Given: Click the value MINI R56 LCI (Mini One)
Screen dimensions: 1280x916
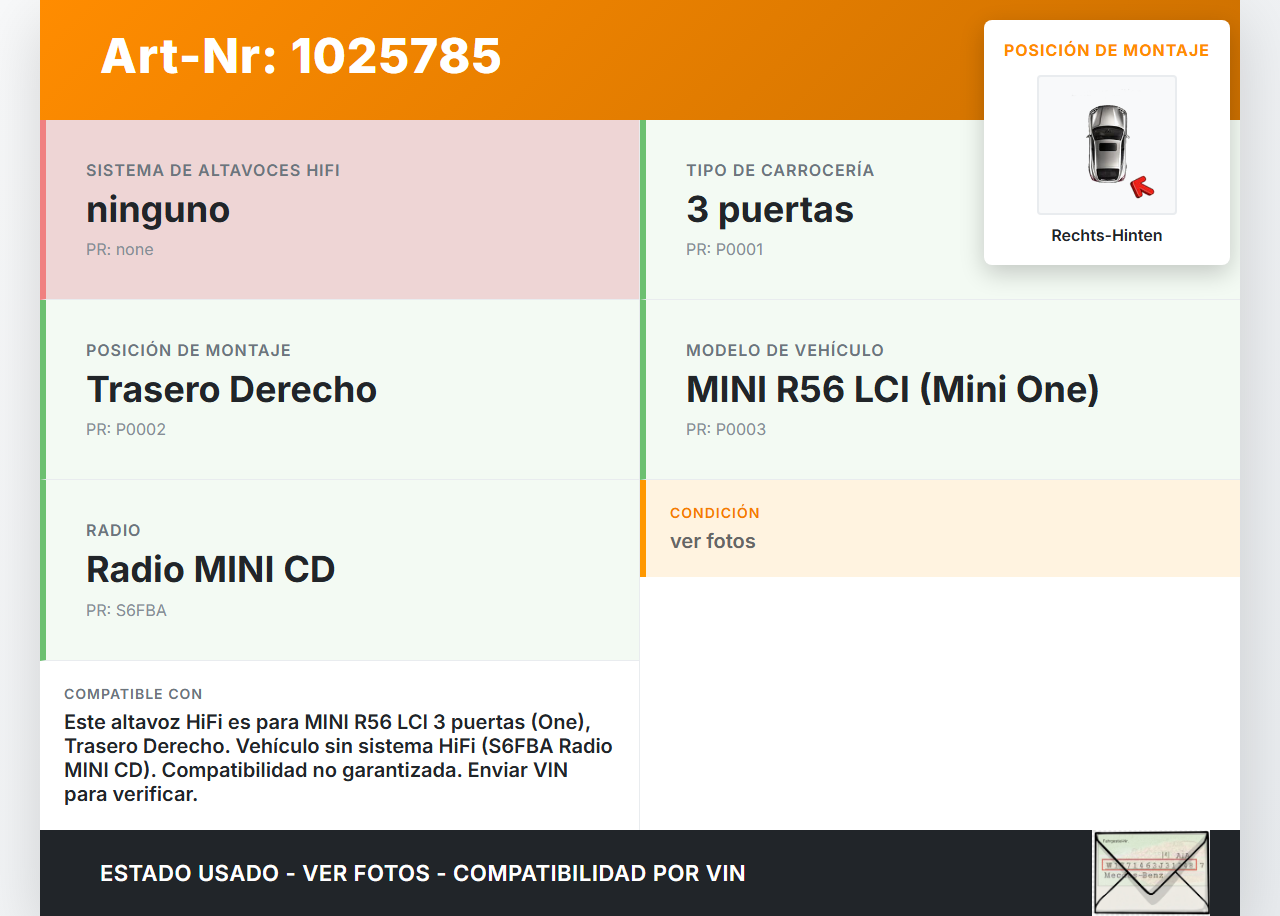Looking at the screenshot, I should [x=893, y=389].
